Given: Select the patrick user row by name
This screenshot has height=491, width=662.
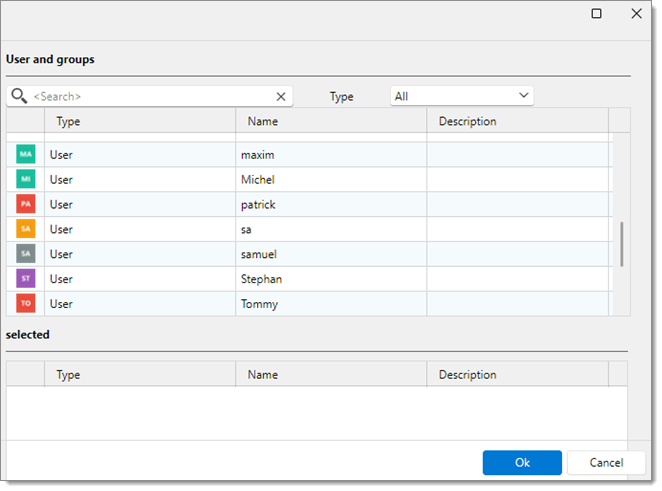Looking at the screenshot, I should click(257, 205).
